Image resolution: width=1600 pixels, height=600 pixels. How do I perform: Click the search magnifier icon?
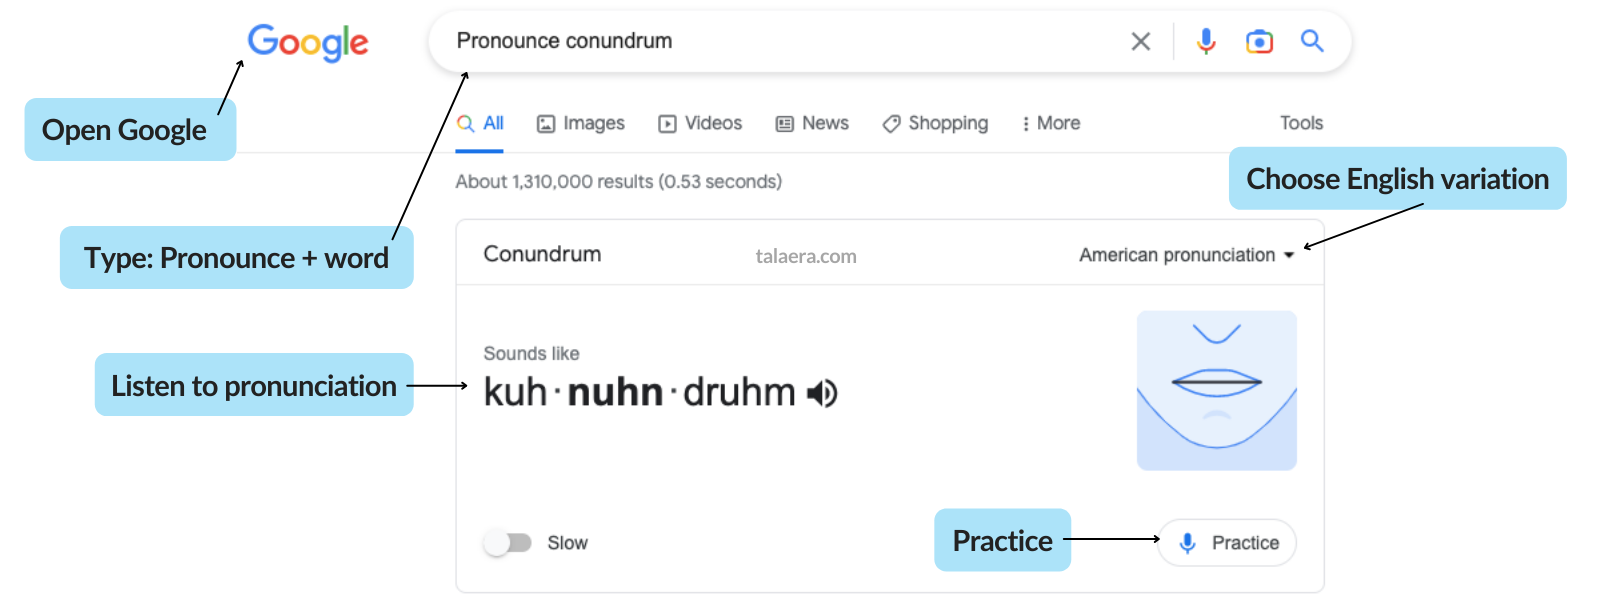click(x=1312, y=41)
